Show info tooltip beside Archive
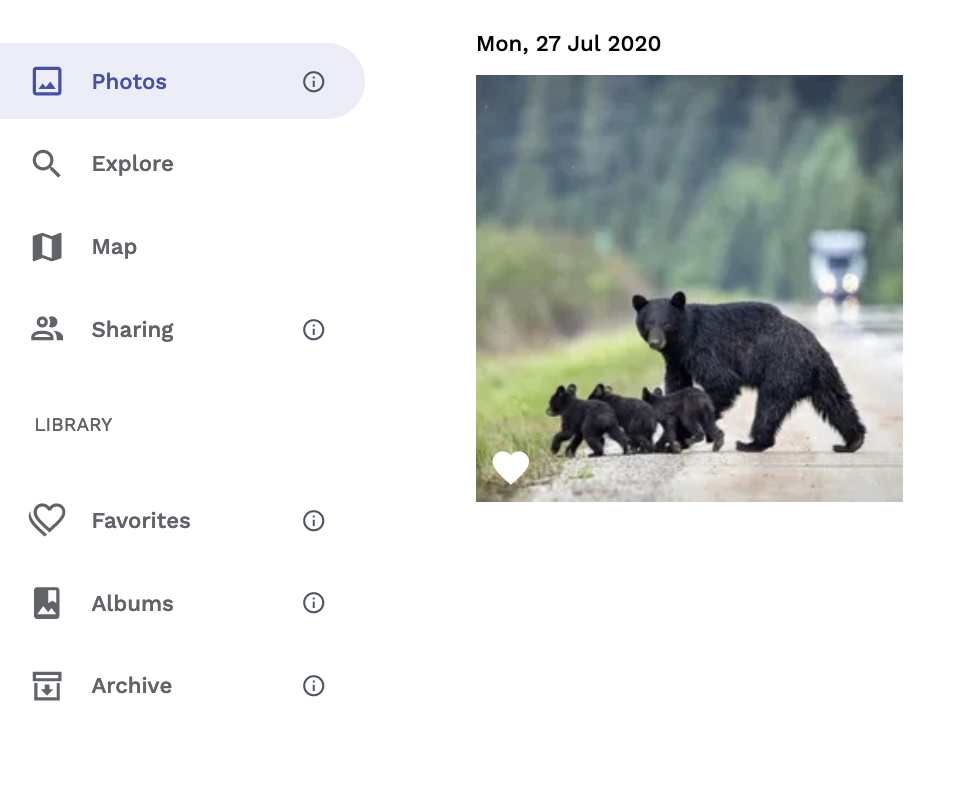The image size is (956, 790). tap(313, 686)
